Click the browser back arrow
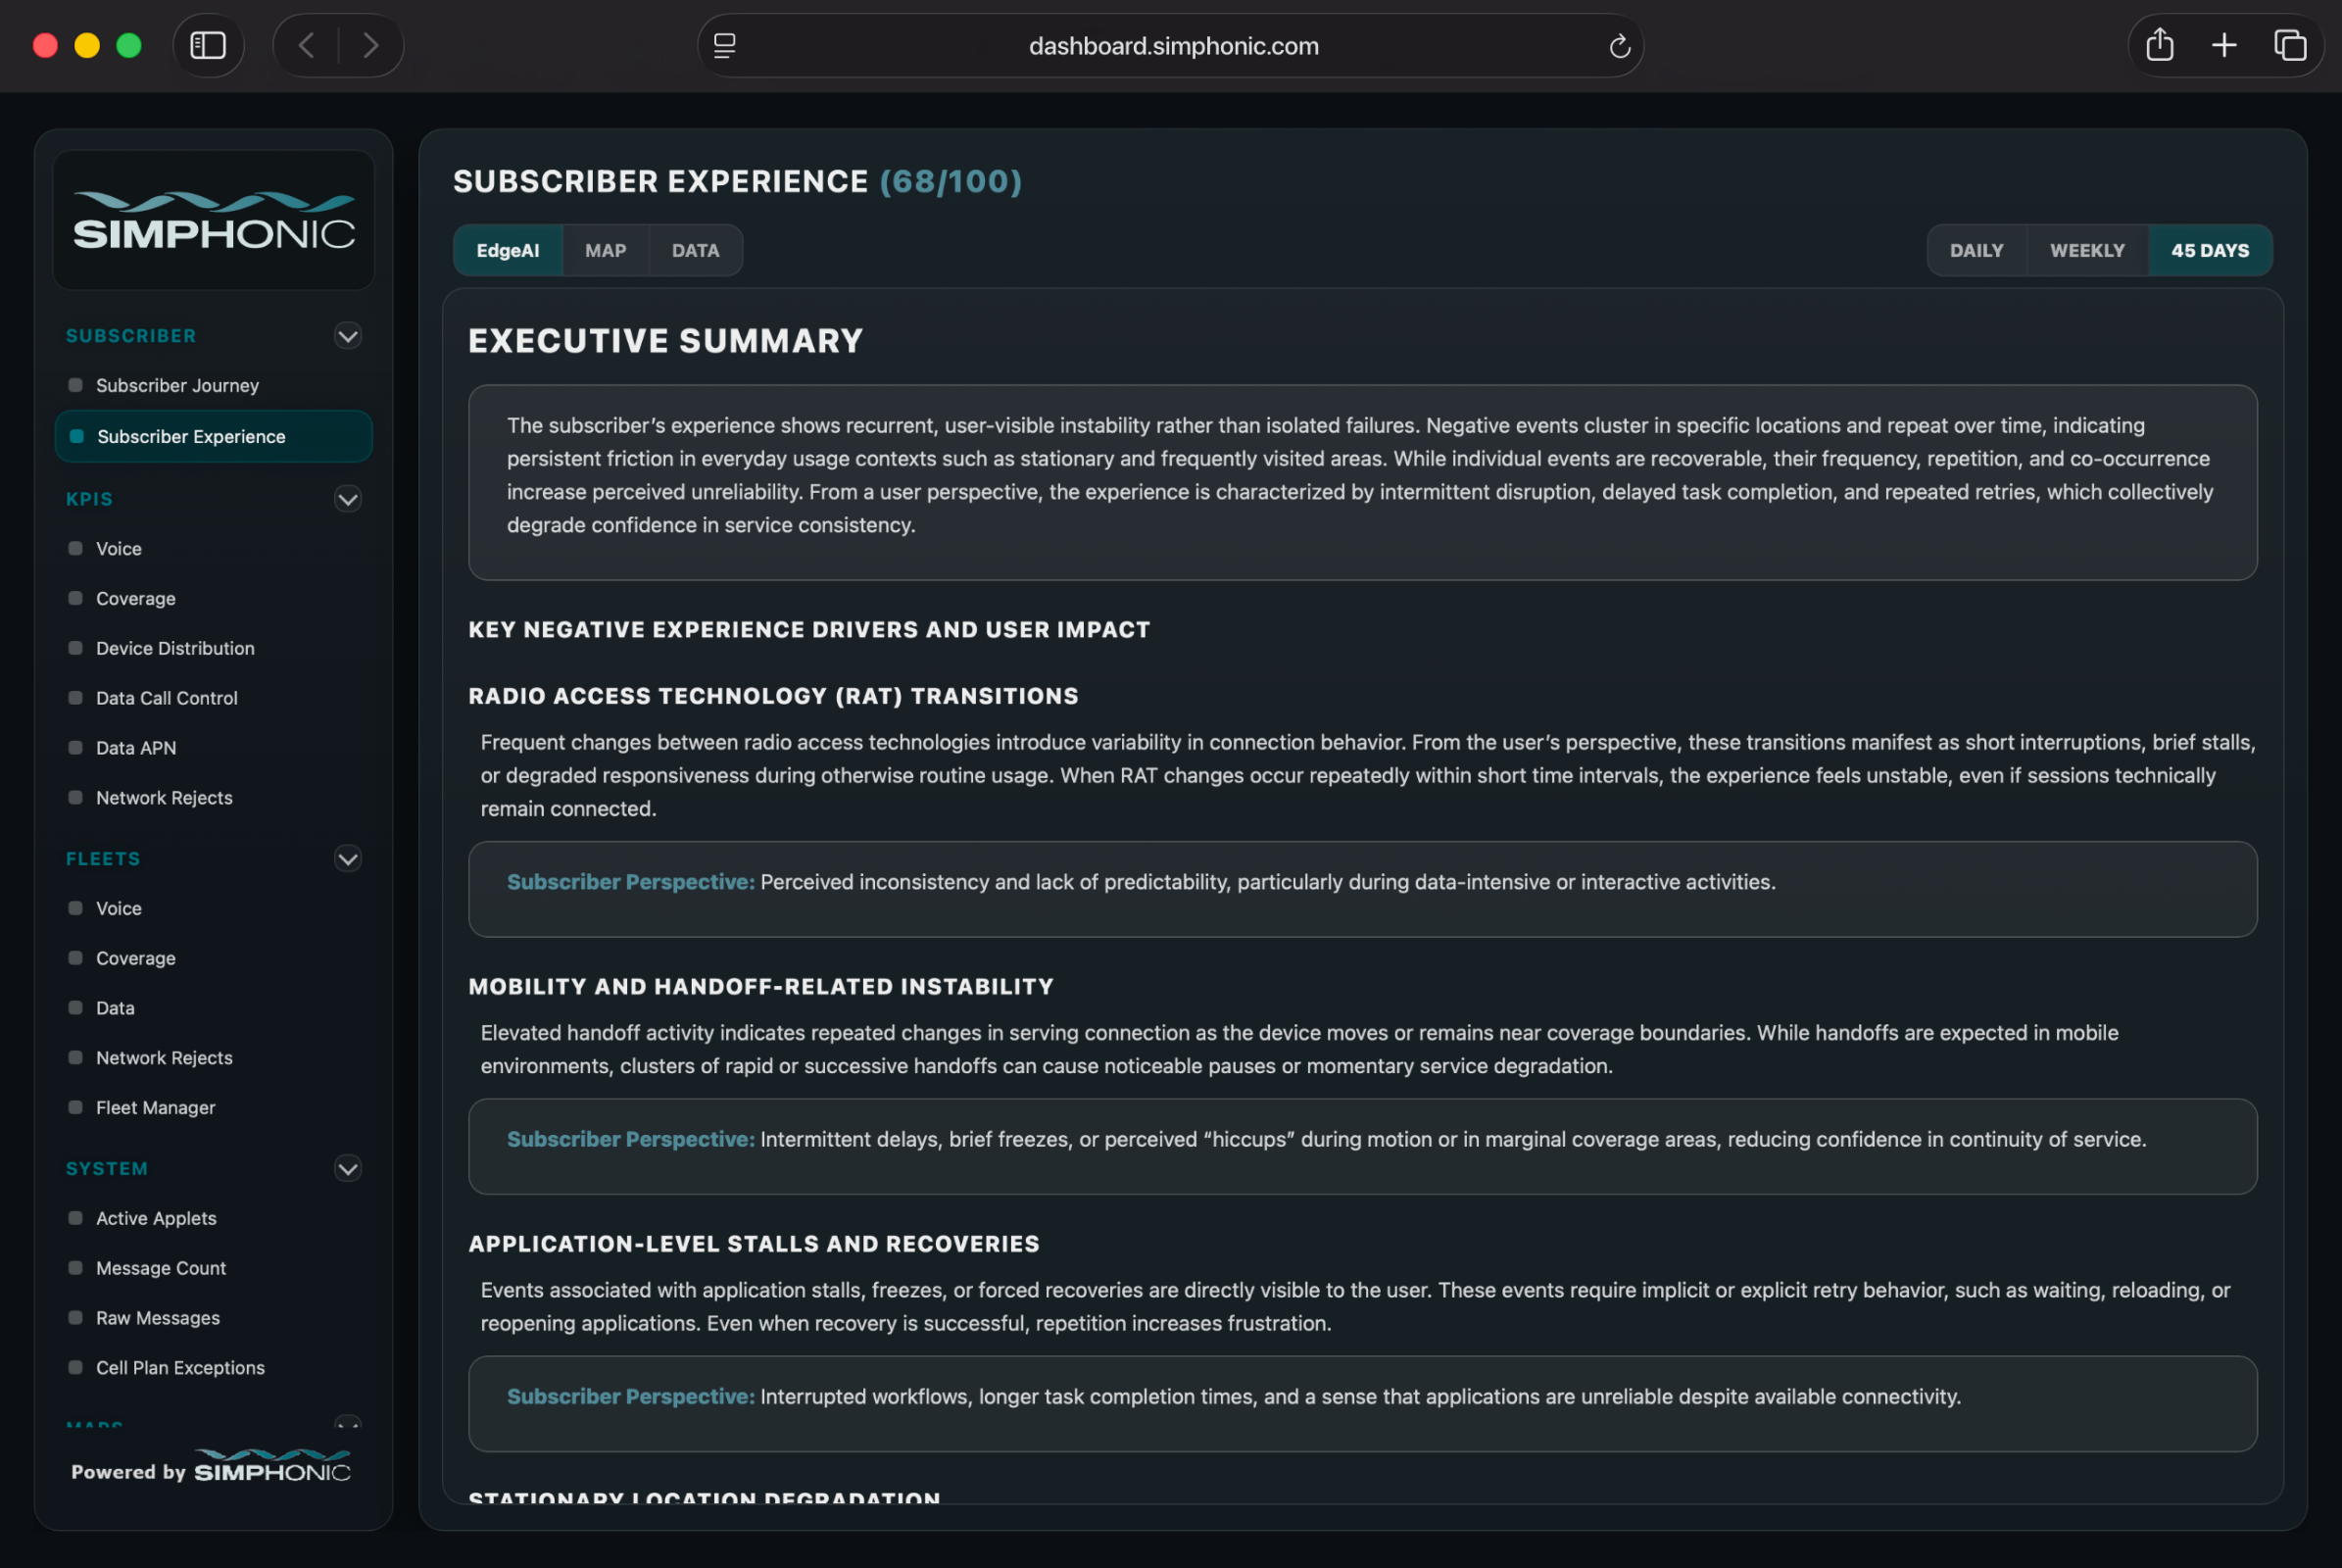The width and height of the screenshot is (2342, 1568). (307, 46)
